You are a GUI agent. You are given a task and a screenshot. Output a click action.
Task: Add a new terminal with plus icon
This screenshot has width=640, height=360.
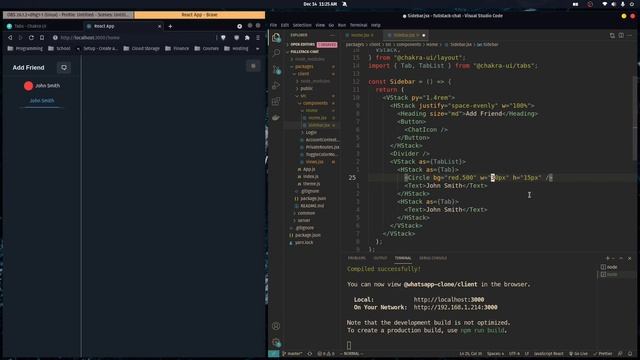(607, 258)
